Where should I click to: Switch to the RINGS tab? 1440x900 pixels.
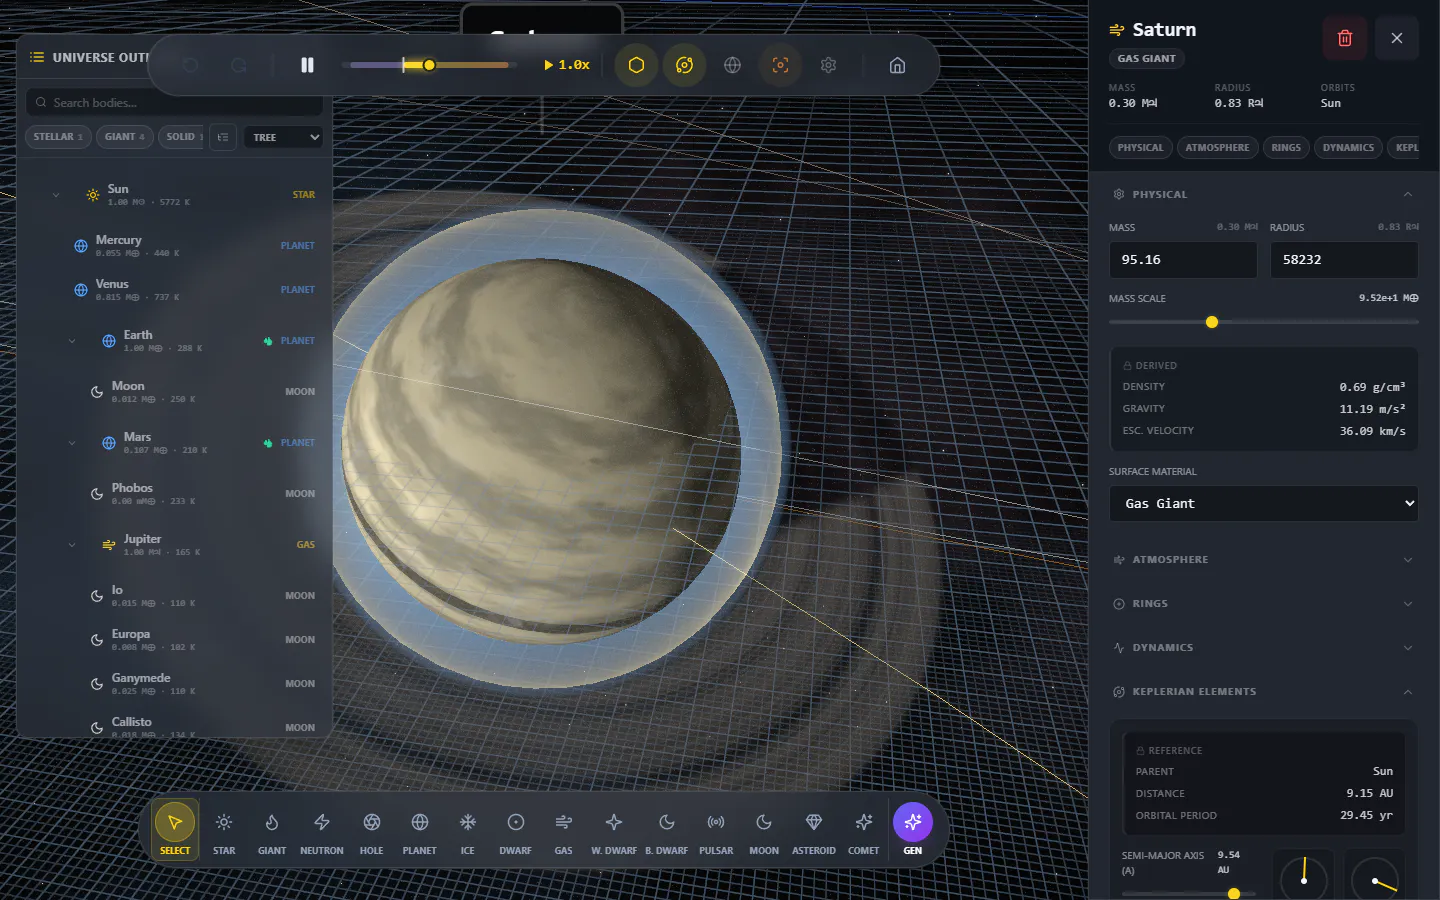1286,148
